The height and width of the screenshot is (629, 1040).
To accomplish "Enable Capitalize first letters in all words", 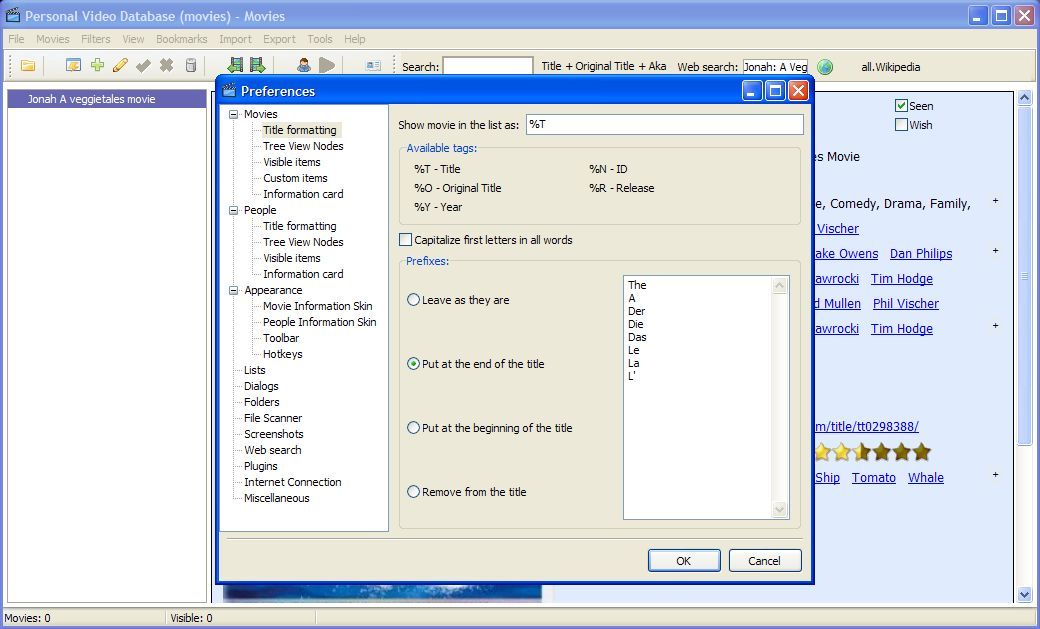I will coord(405,239).
